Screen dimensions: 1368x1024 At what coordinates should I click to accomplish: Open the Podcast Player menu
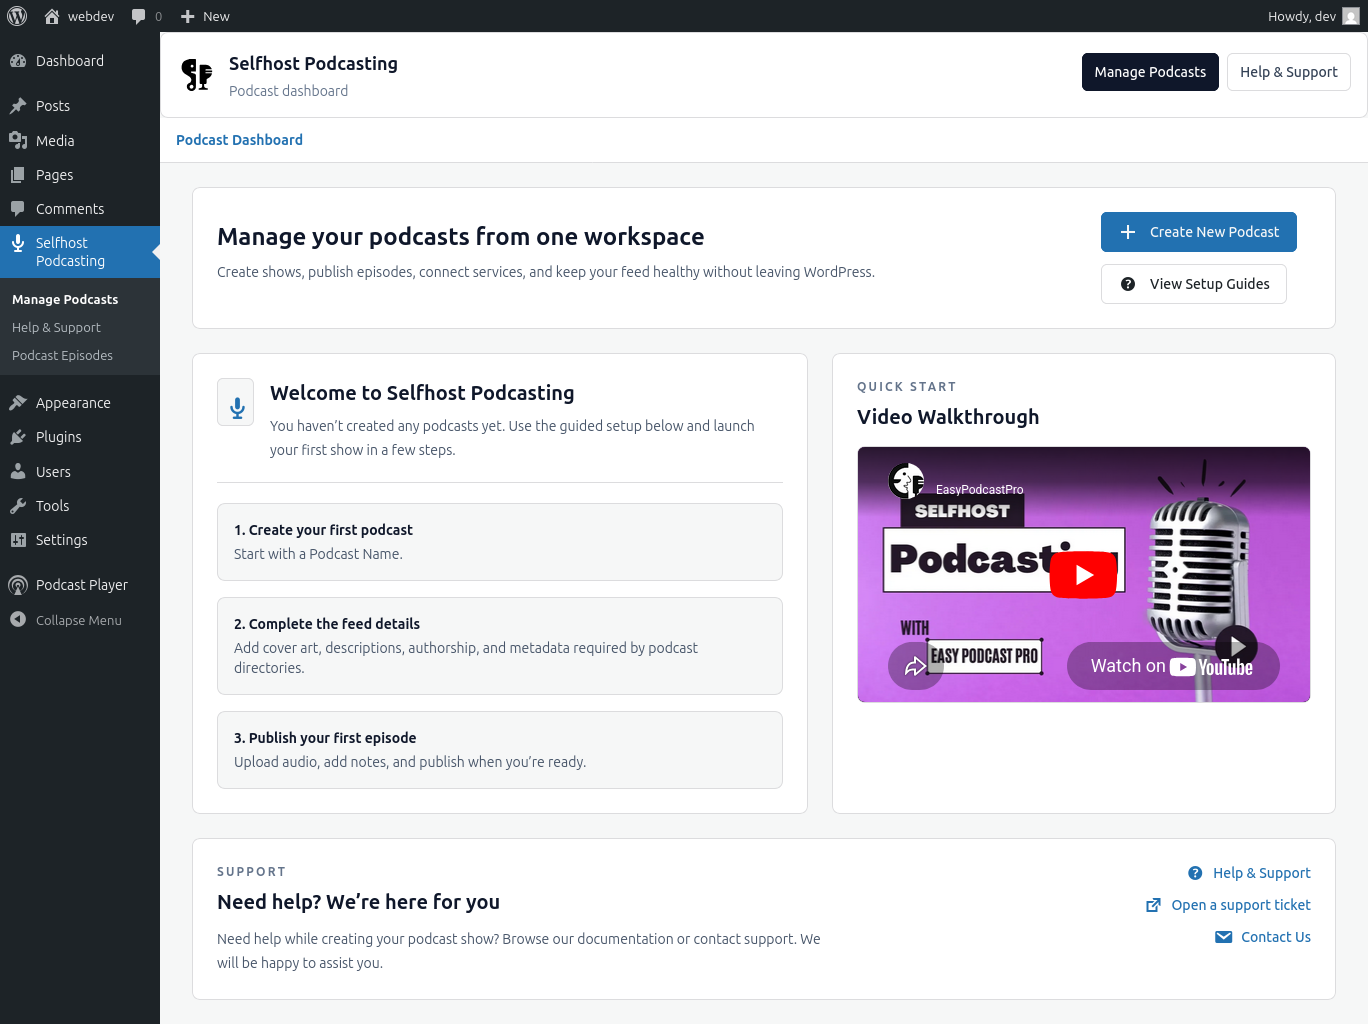80,585
